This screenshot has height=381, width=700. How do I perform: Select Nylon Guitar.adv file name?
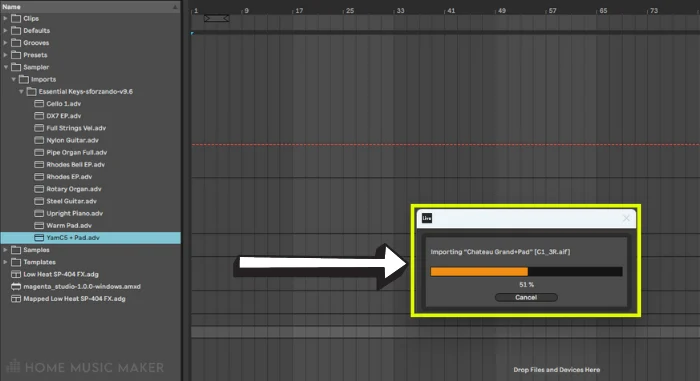73,140
